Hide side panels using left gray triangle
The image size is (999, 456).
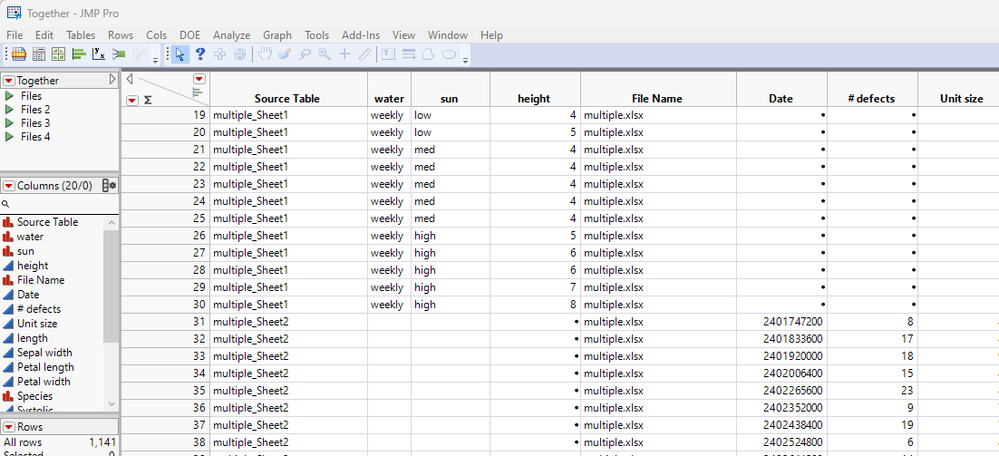pyautogui.click(x=129, y=79)
